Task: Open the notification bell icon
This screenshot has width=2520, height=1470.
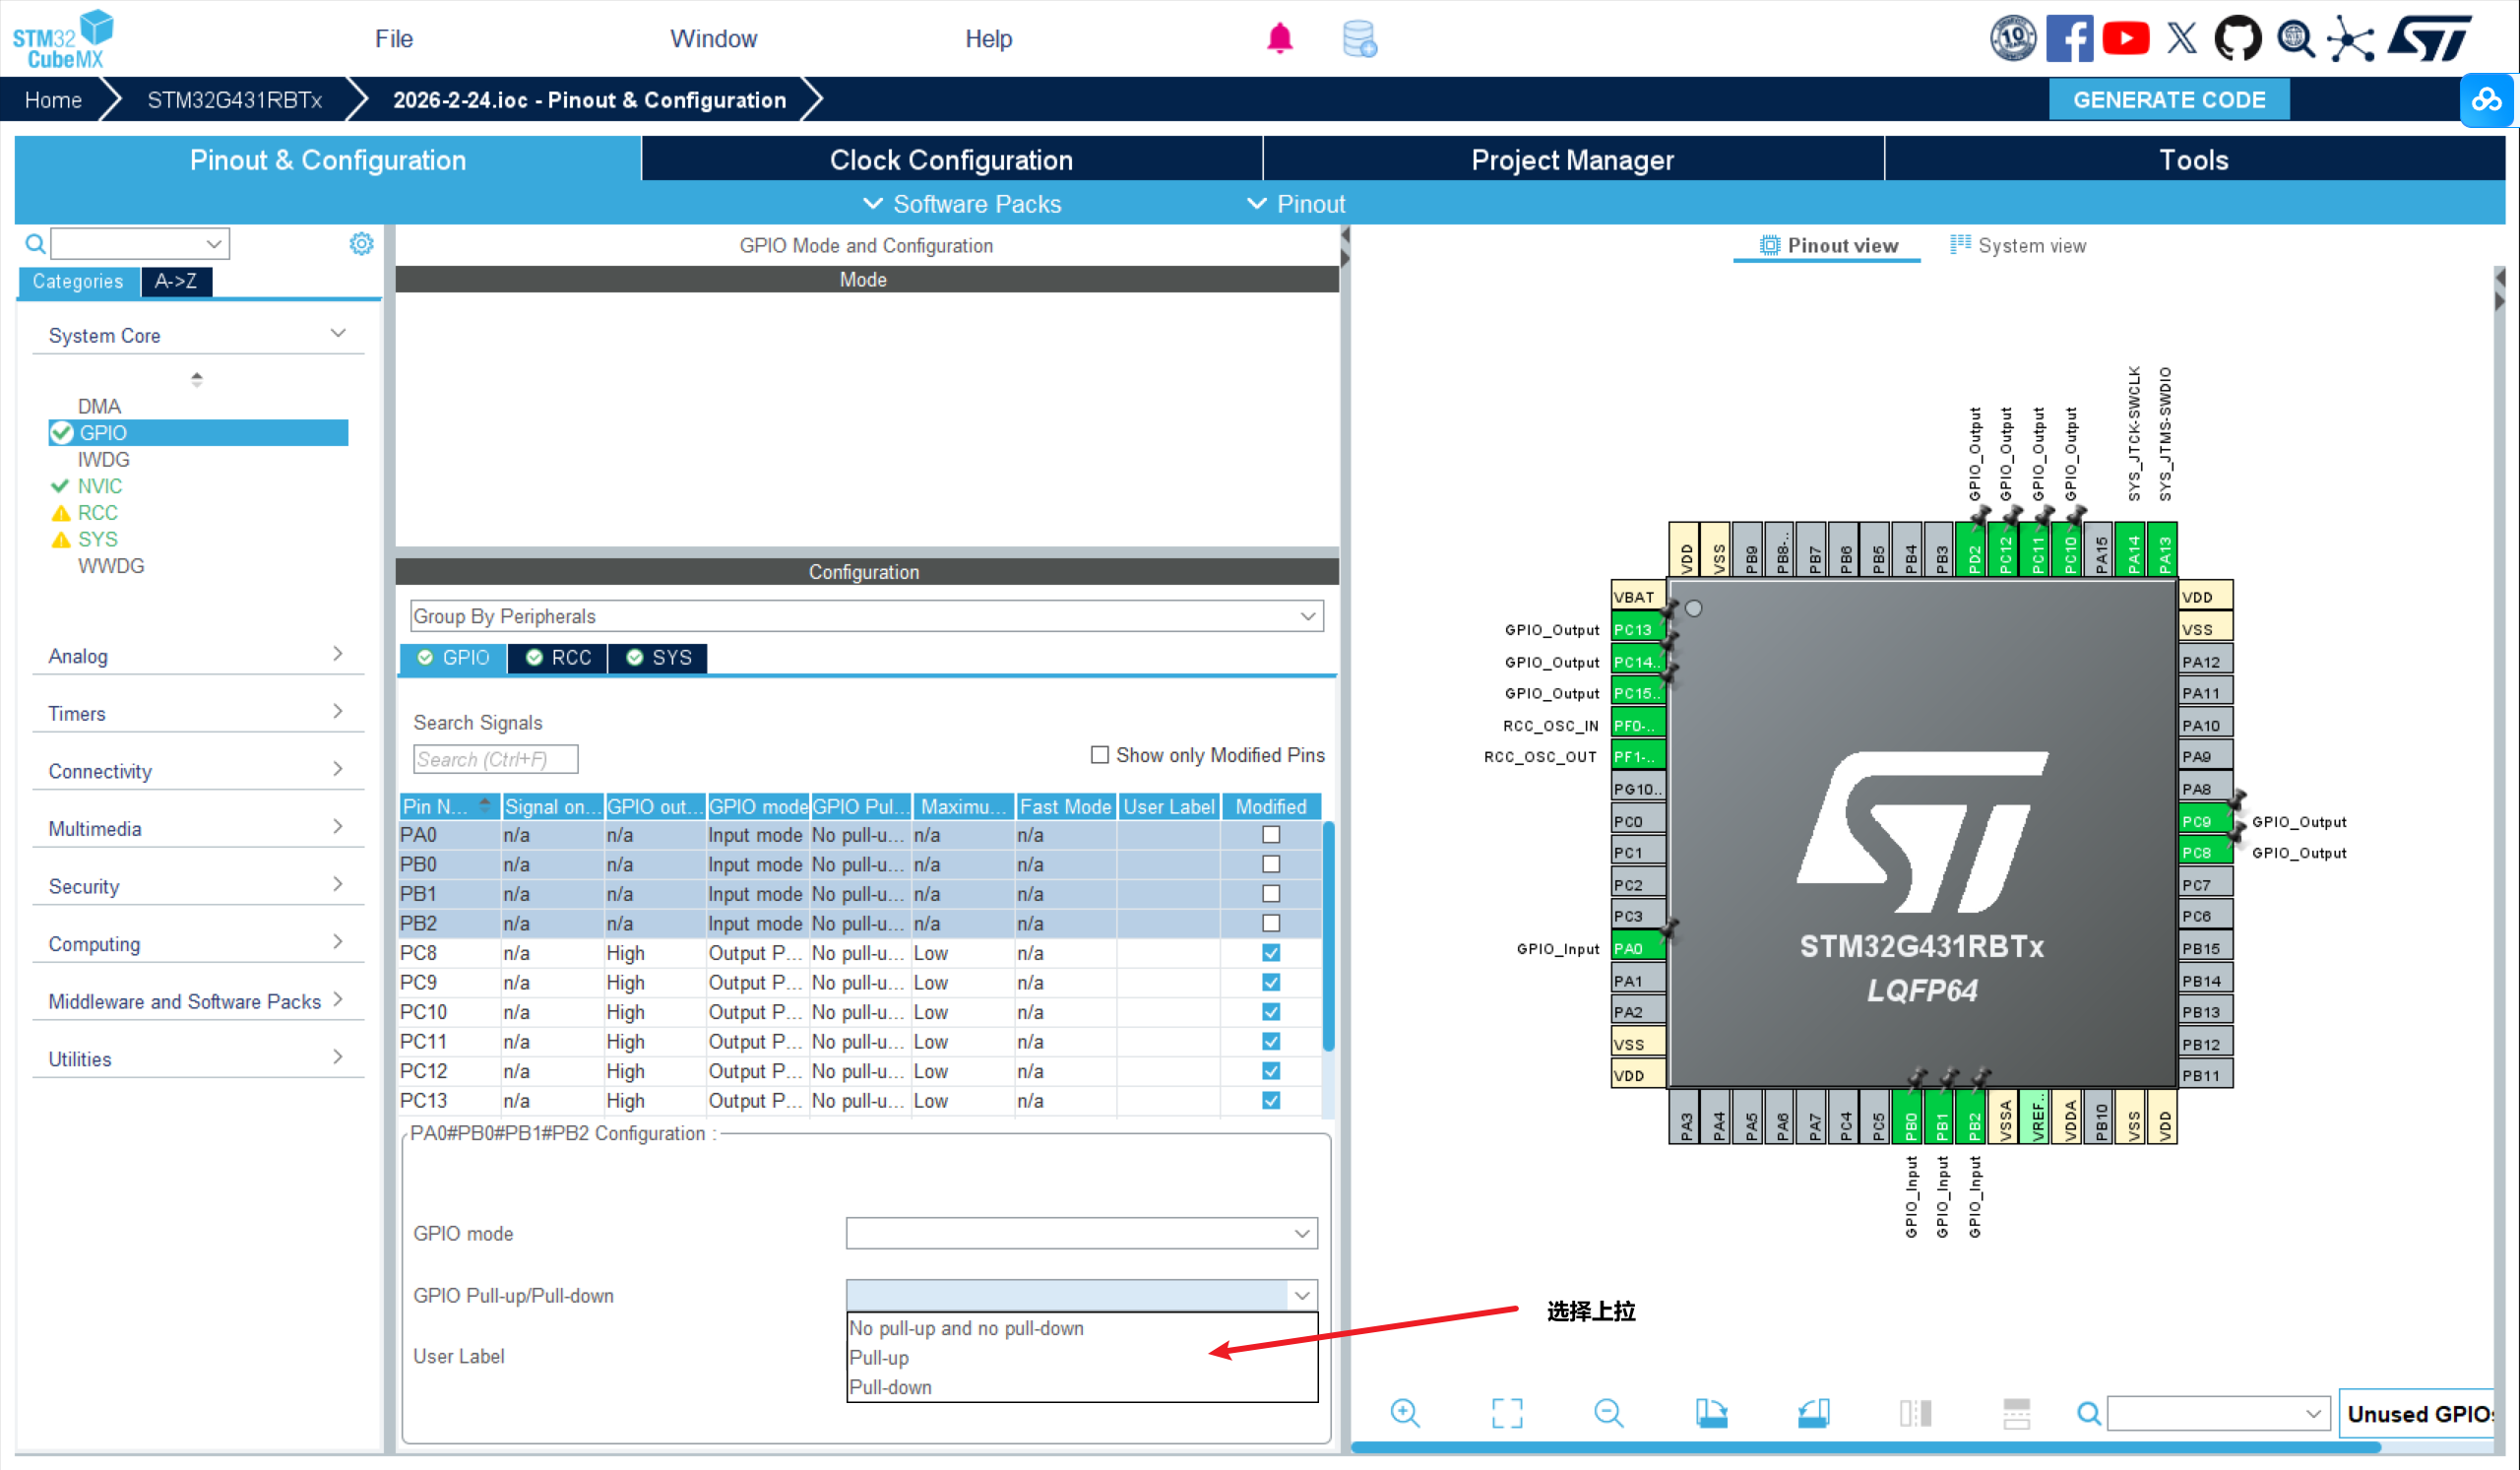Action: tap(1279, 39)
